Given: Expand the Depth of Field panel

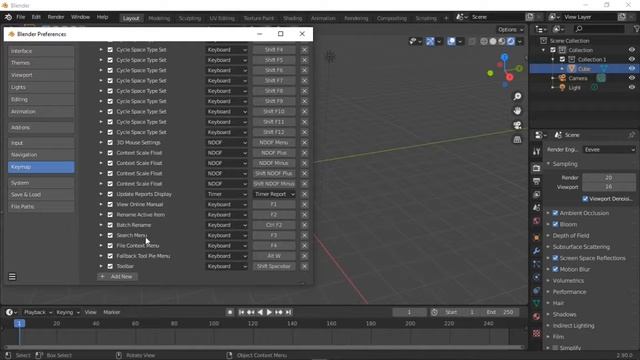Looking at the screenshot, I should point(570,236).
